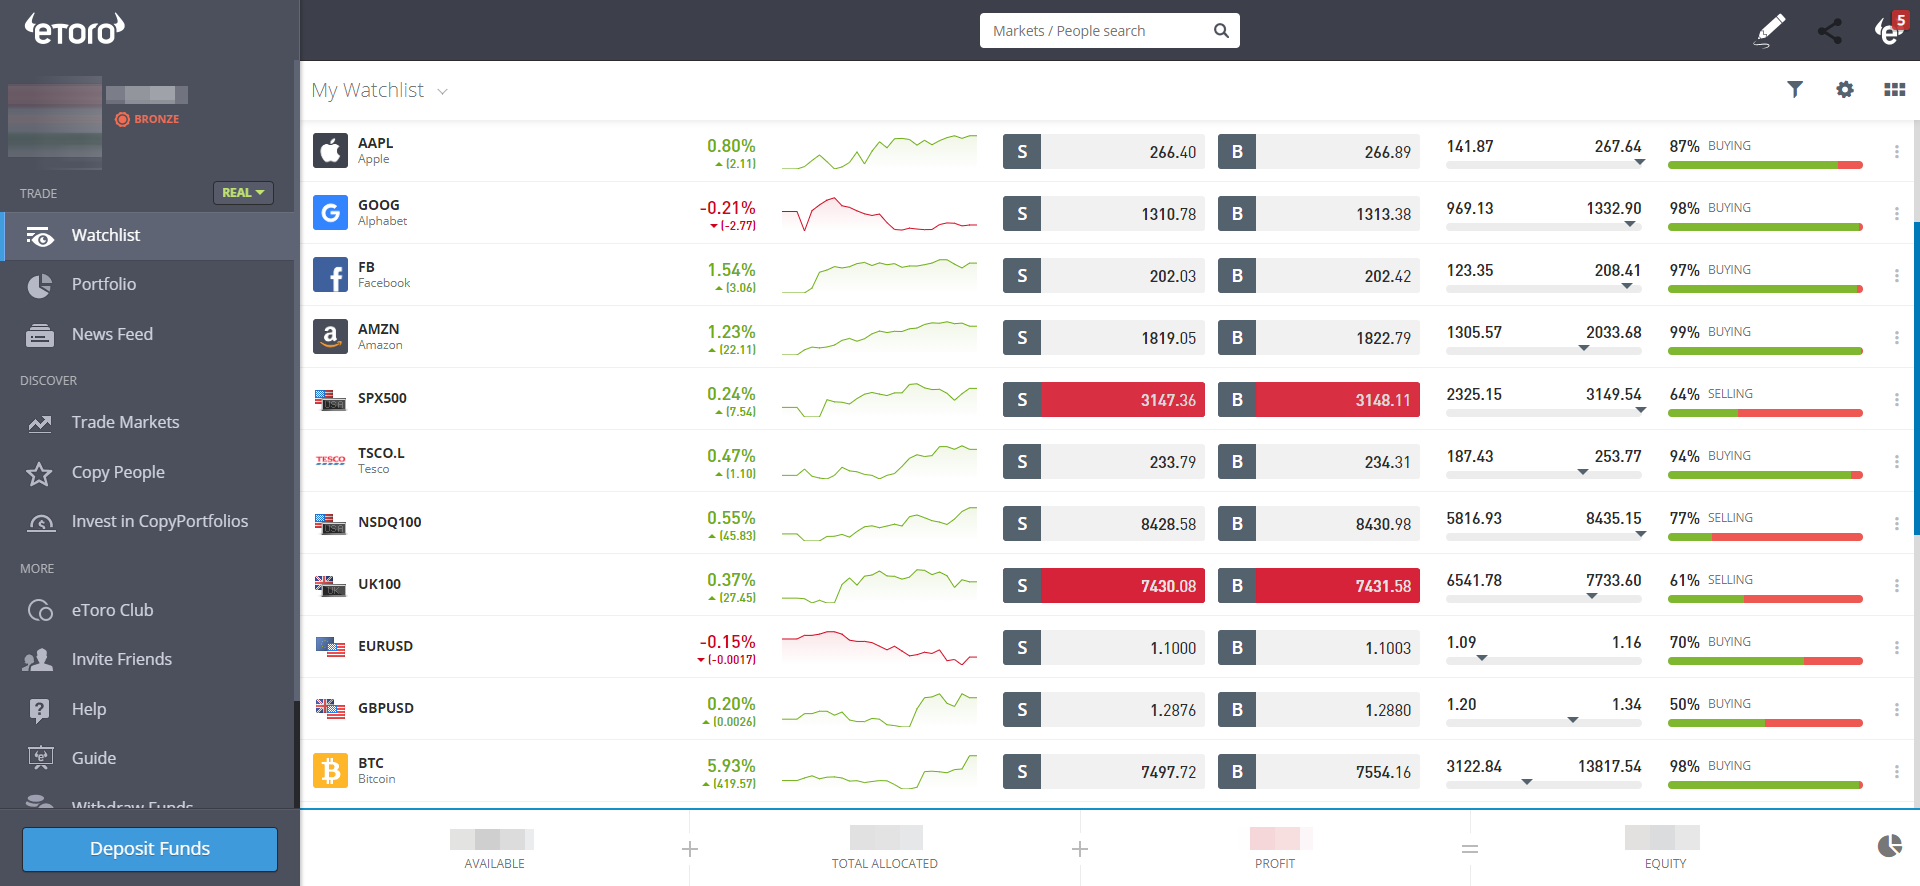Open the REAL account mode dropdown
The image size is (1920, 886).
243,193
